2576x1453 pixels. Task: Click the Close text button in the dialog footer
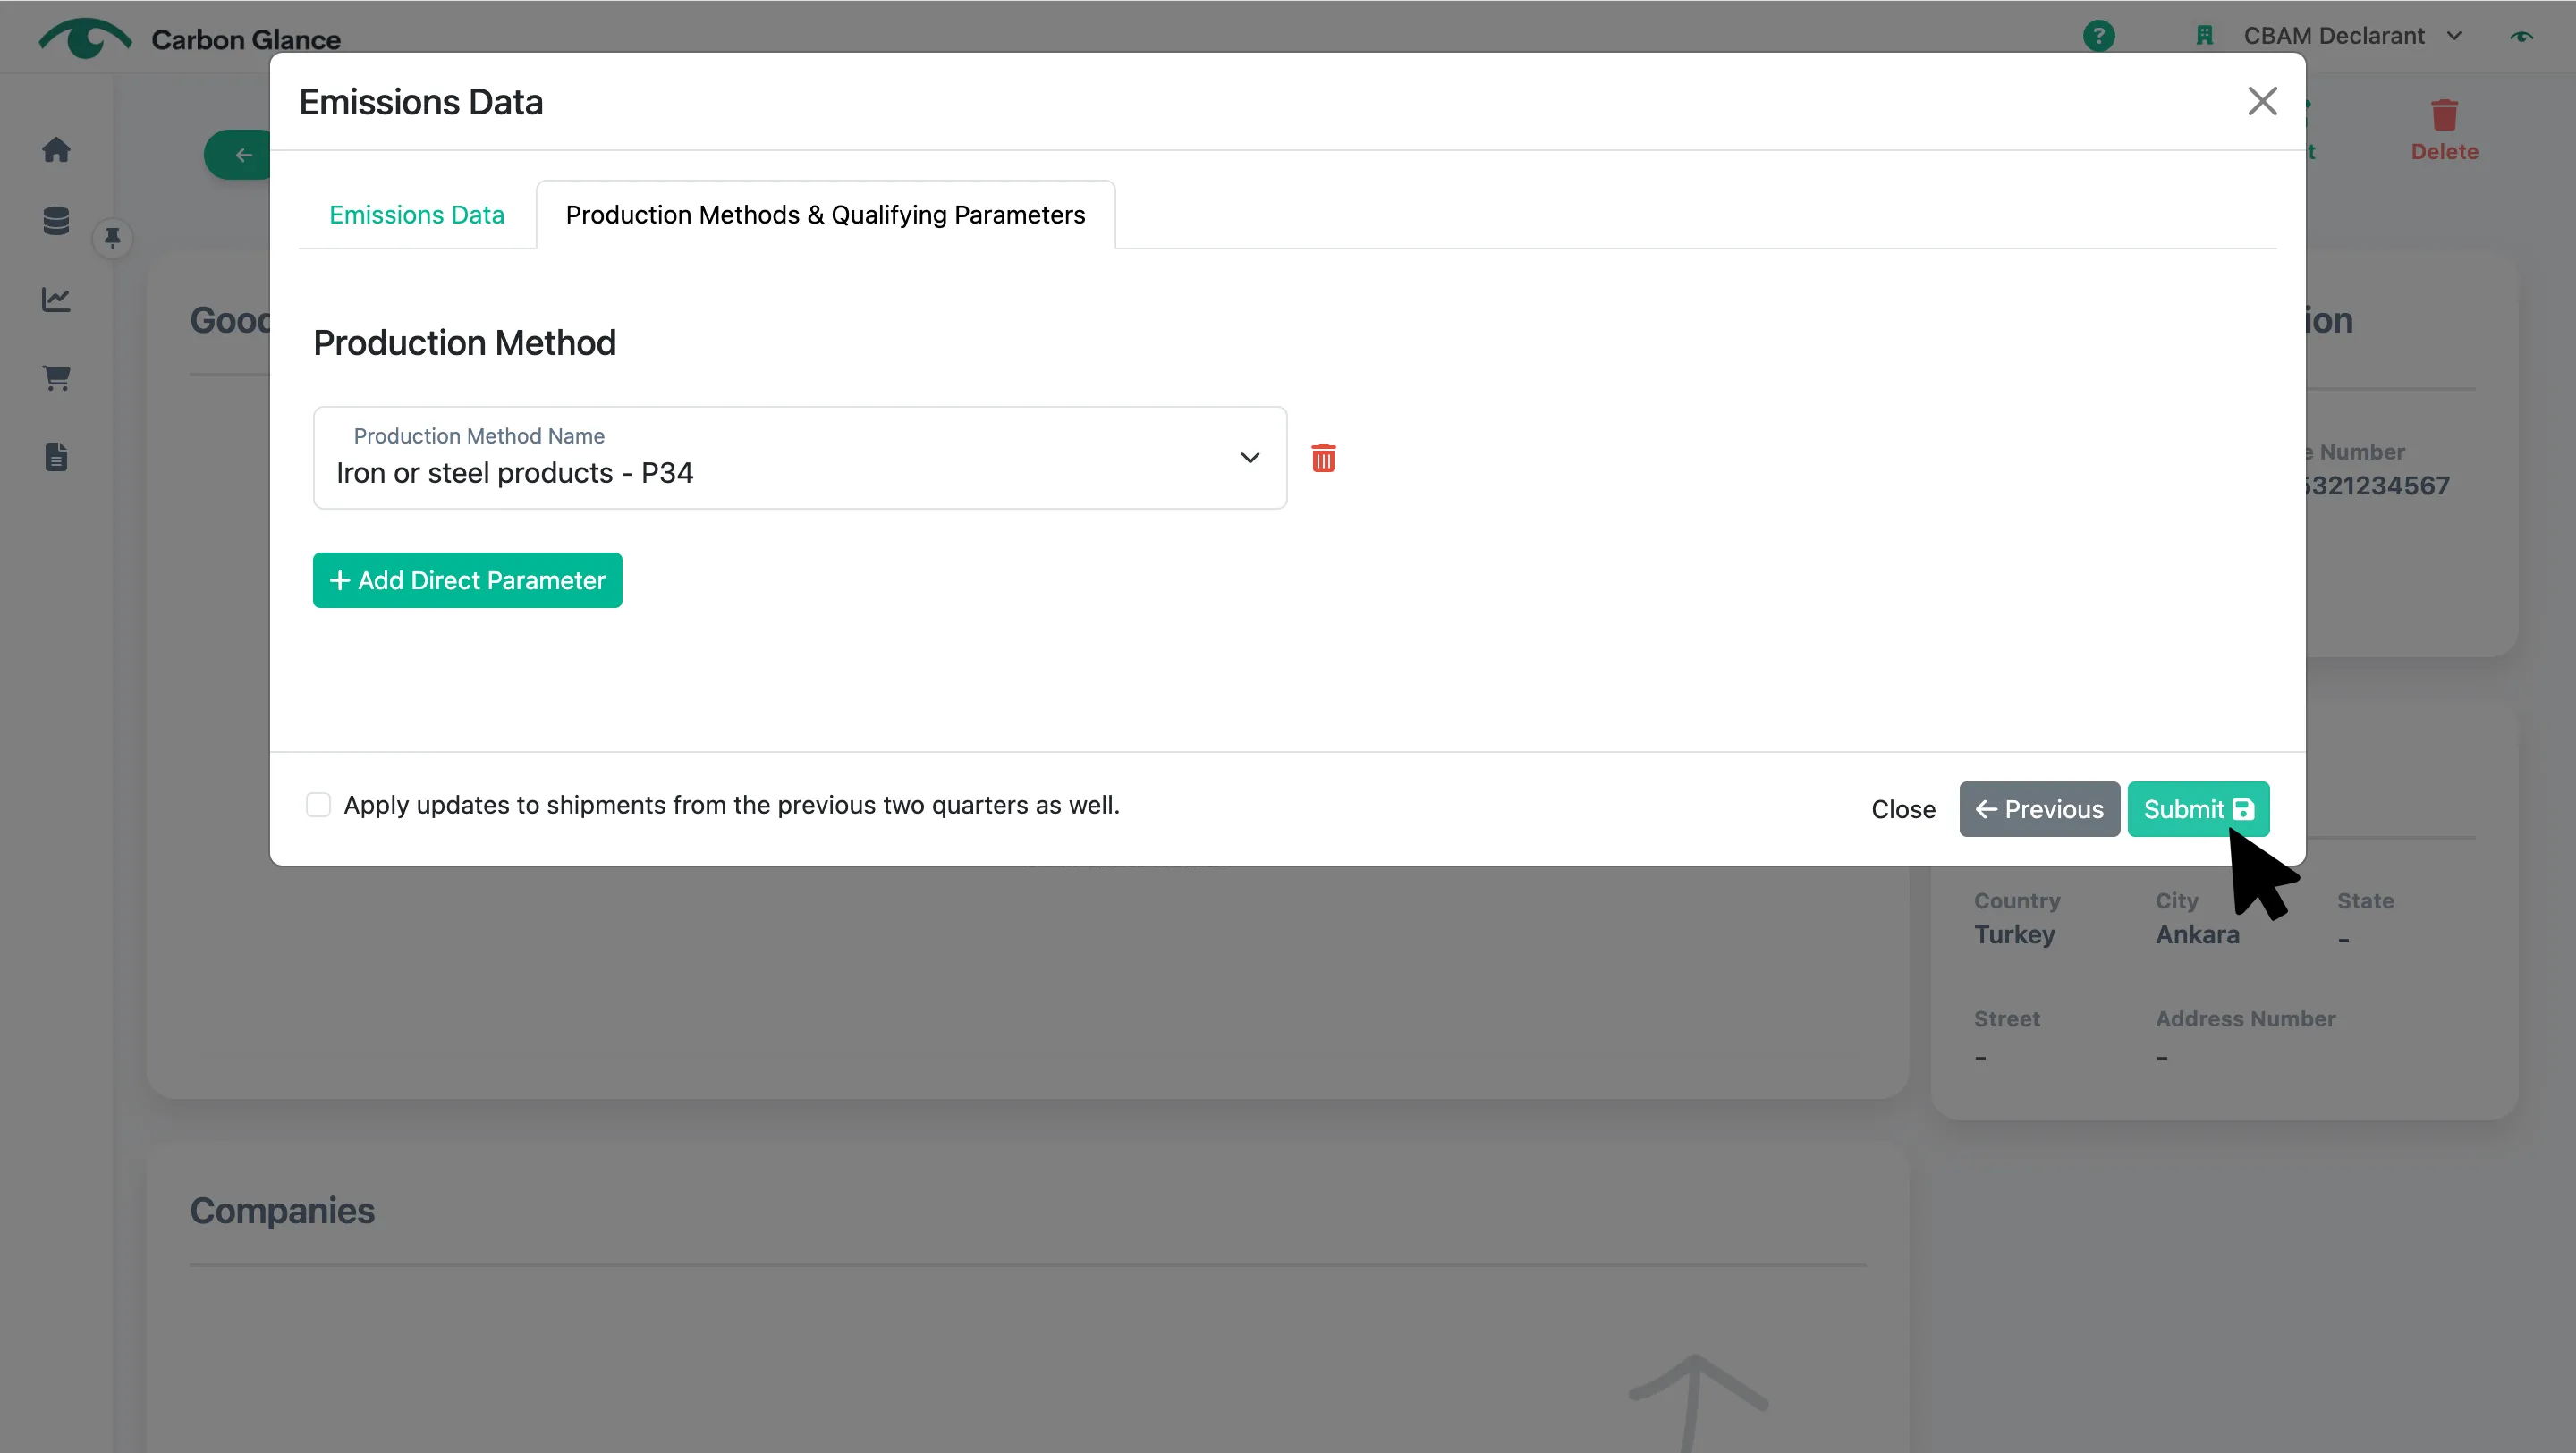point(1903,809)
